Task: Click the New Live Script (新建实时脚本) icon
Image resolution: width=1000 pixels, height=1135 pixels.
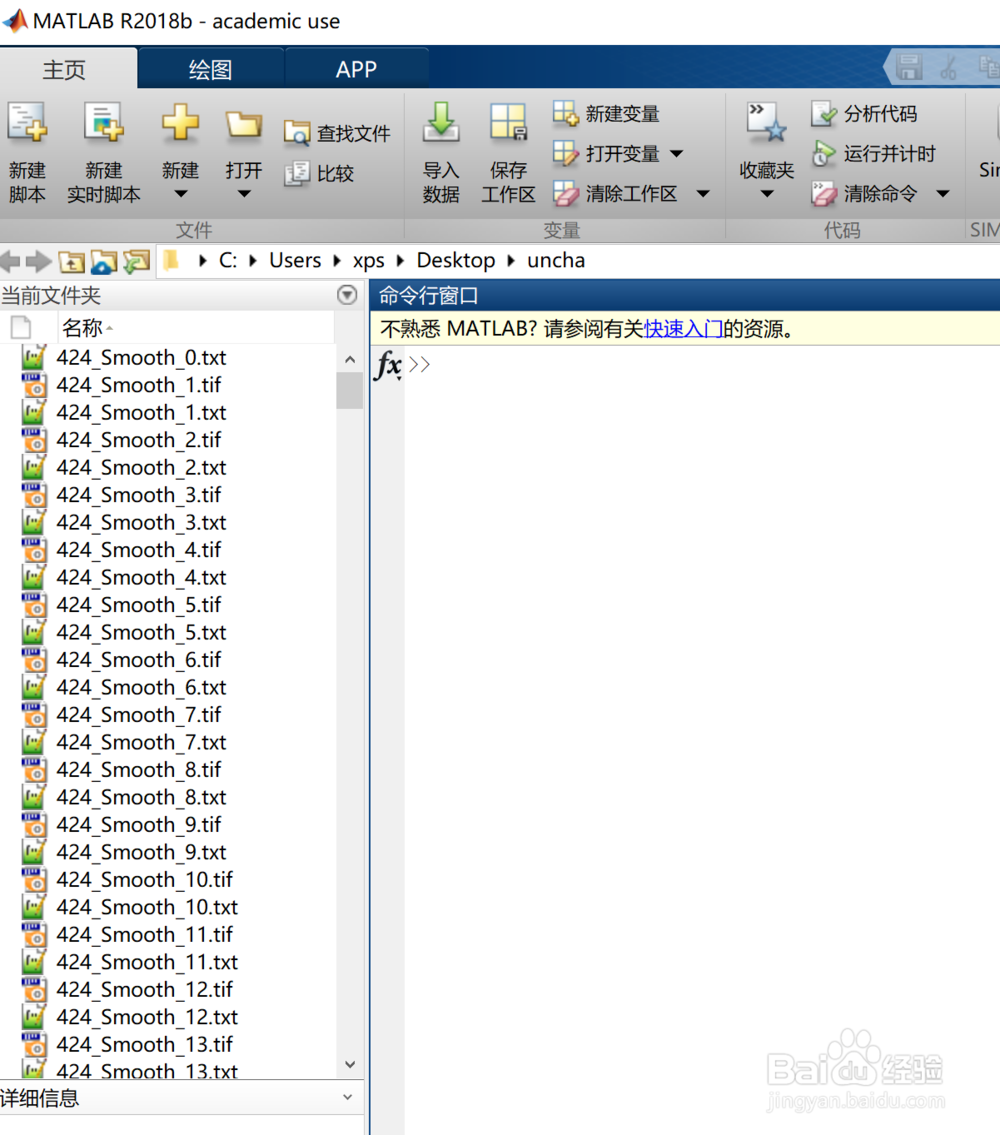Action: [x=104, y=122]
